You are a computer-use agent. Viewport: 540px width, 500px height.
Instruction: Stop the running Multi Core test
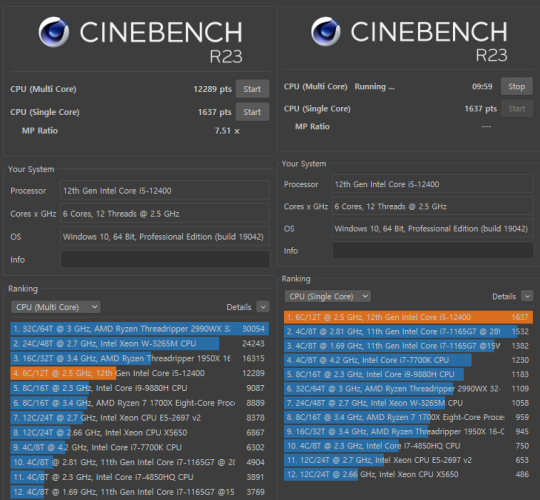click(x=517, y=86)
